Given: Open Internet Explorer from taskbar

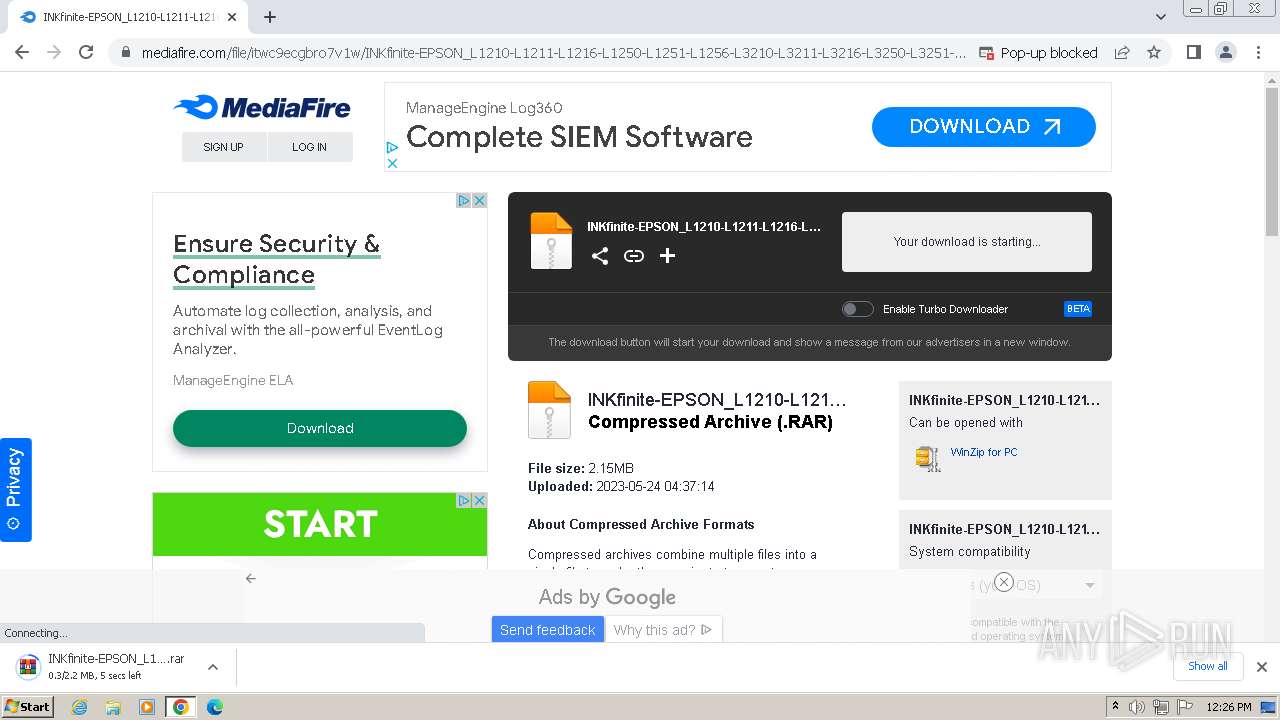Looking at the screenshot, I should [x=80, y=707].
